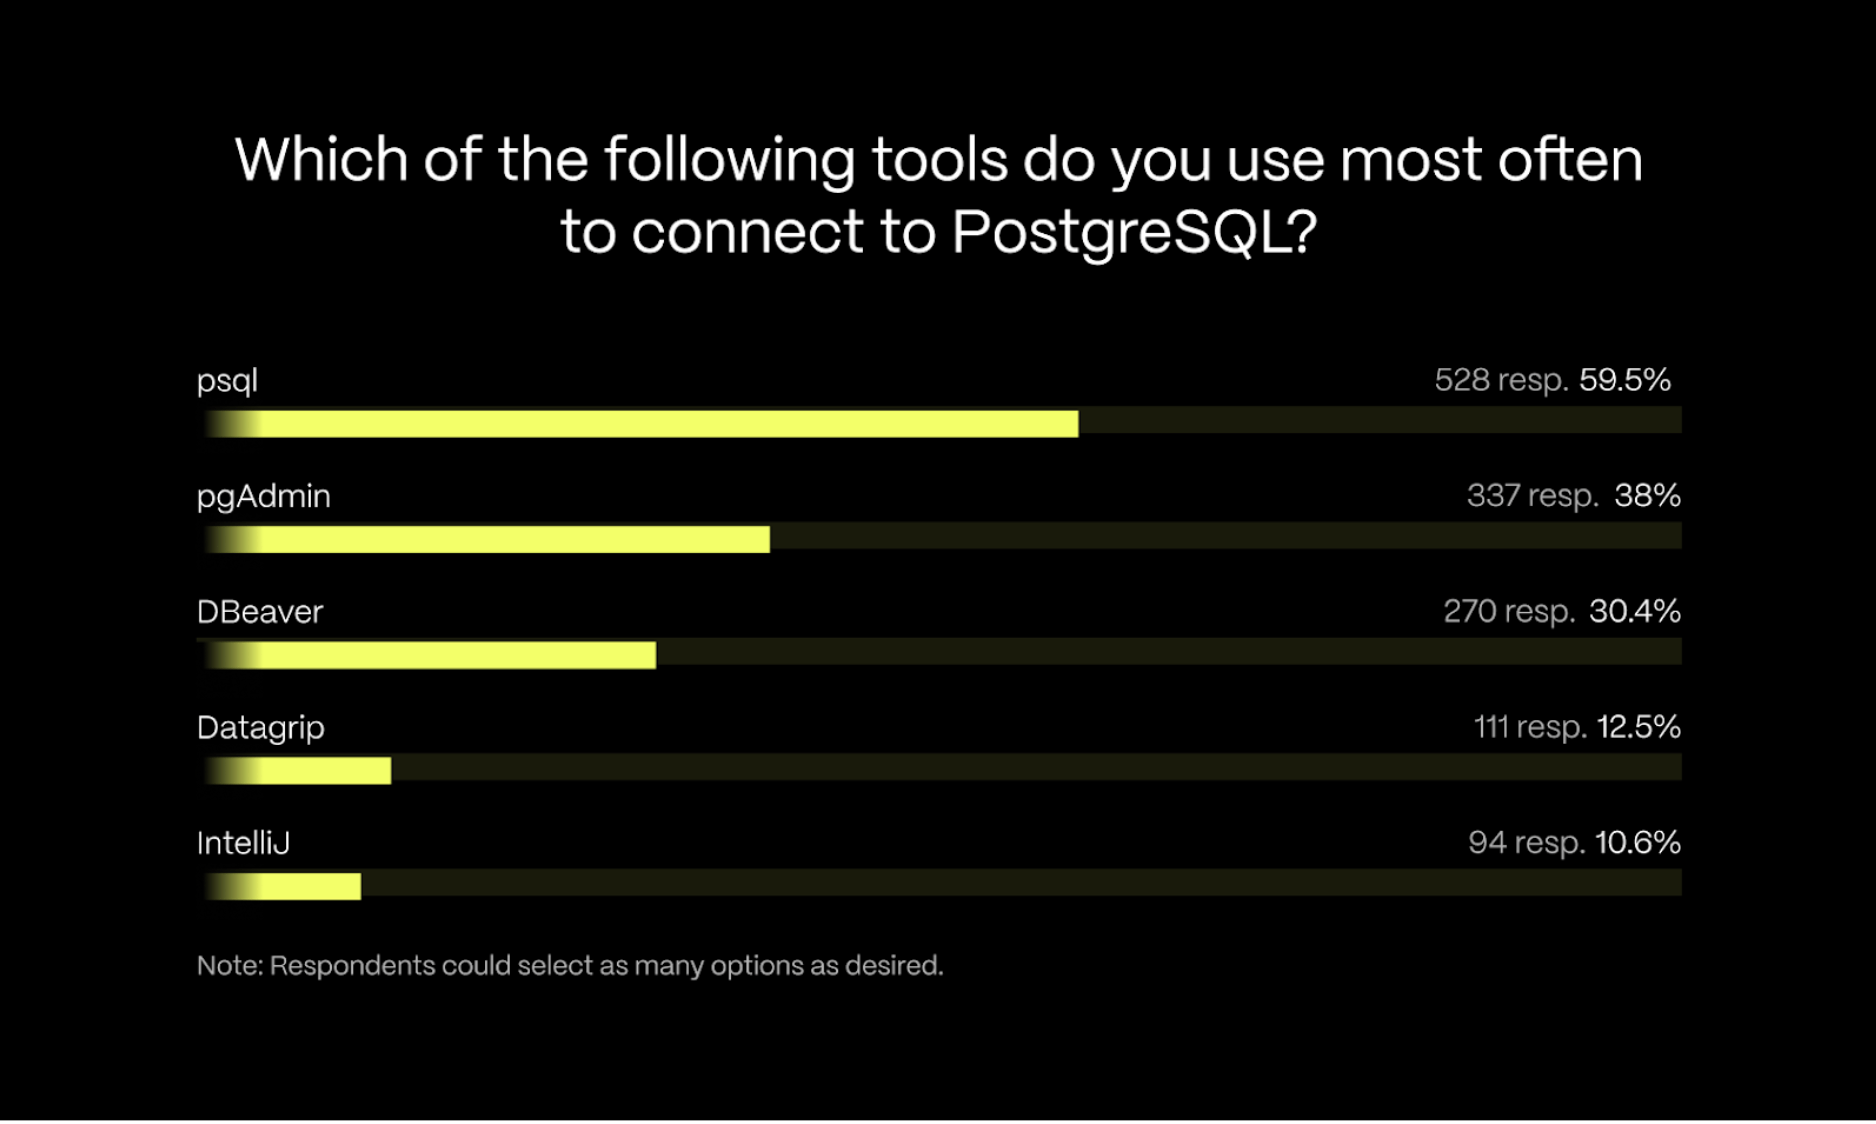Click the 94 resp. count

(1526, 842)
